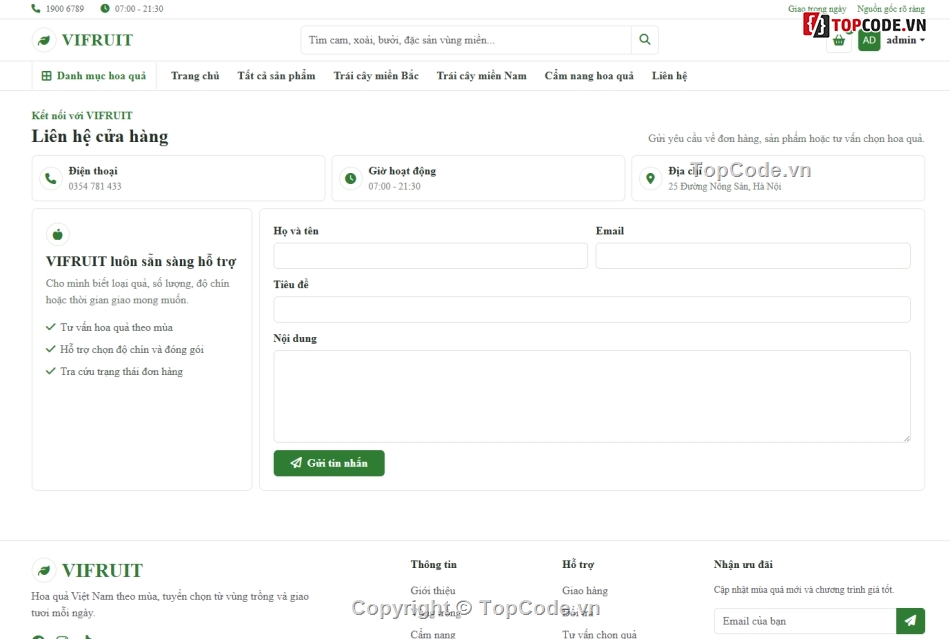Open Cẩm nang hoa quả page
950x639 pixels.
click(589, 76)
